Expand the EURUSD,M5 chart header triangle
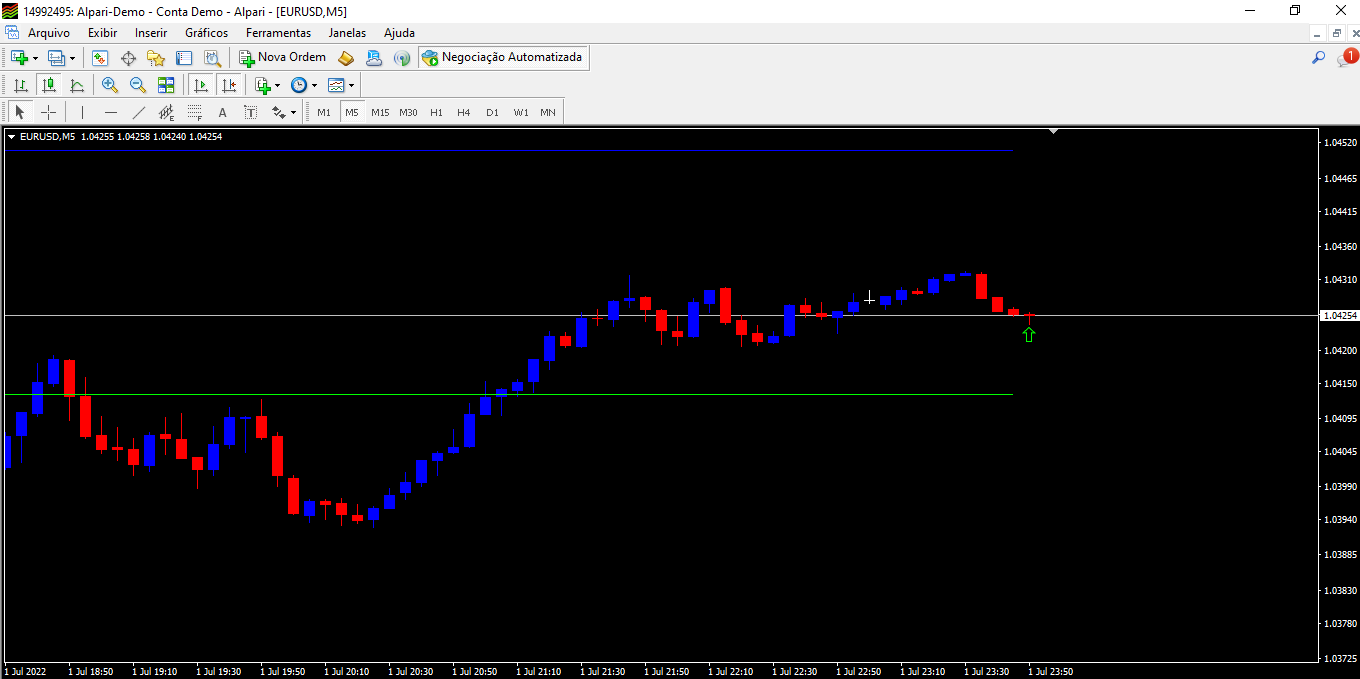The image size is (1360, 679). point(11,136)
